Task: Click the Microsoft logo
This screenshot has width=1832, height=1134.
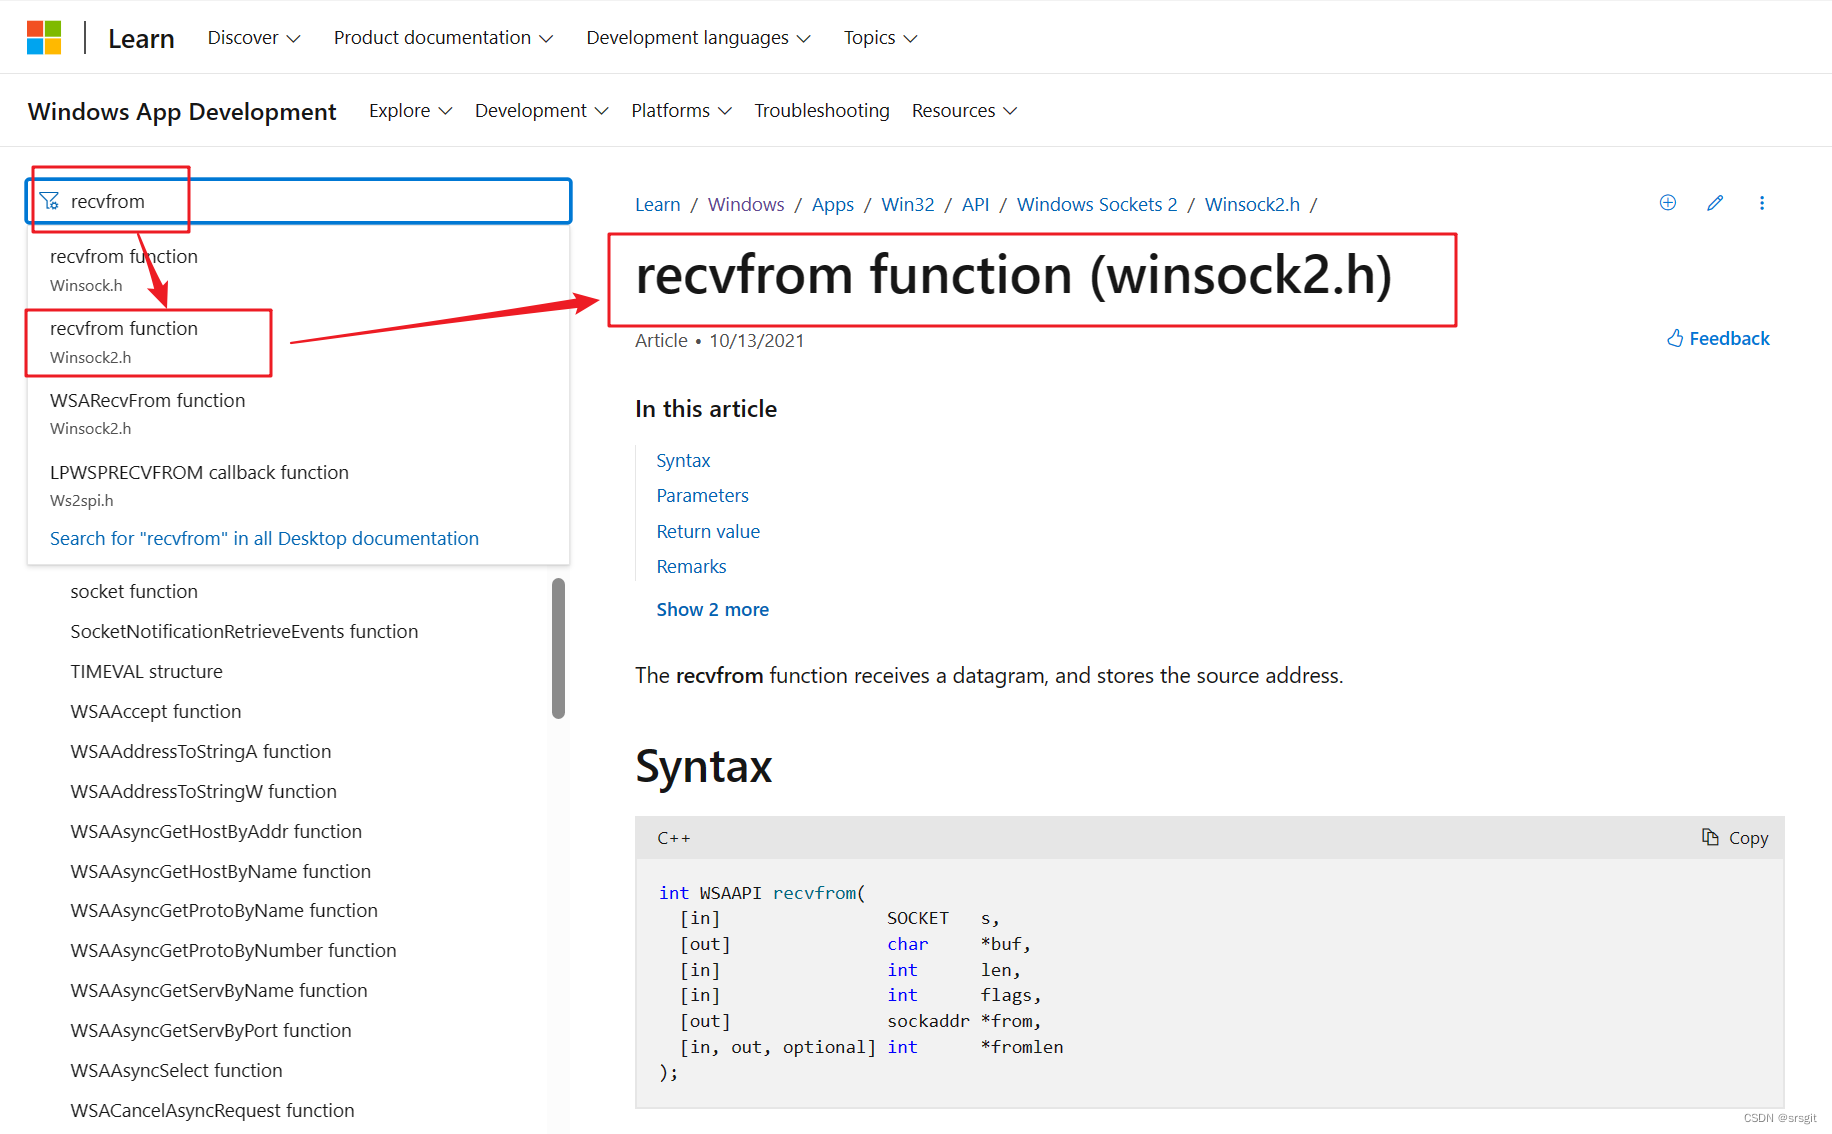Action: click(44, 38)
